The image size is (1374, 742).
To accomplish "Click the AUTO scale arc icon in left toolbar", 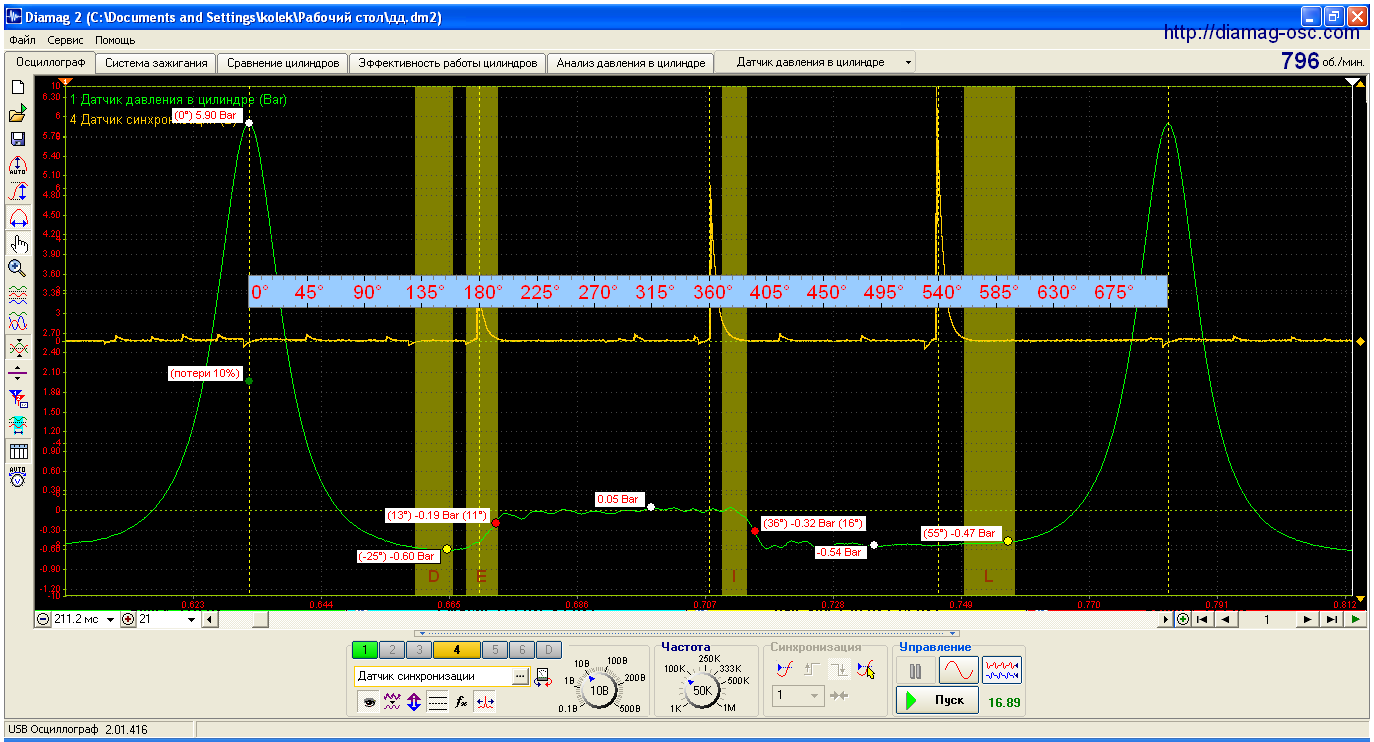I will click(17, 165).
